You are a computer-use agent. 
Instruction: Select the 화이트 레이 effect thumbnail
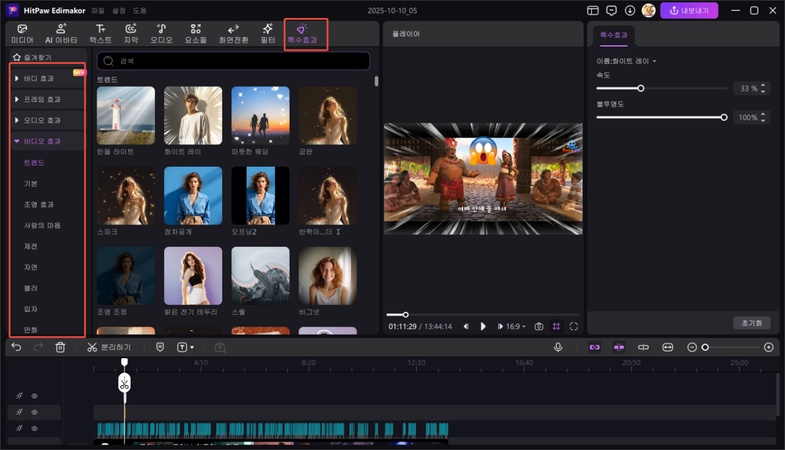coord(194,116)
